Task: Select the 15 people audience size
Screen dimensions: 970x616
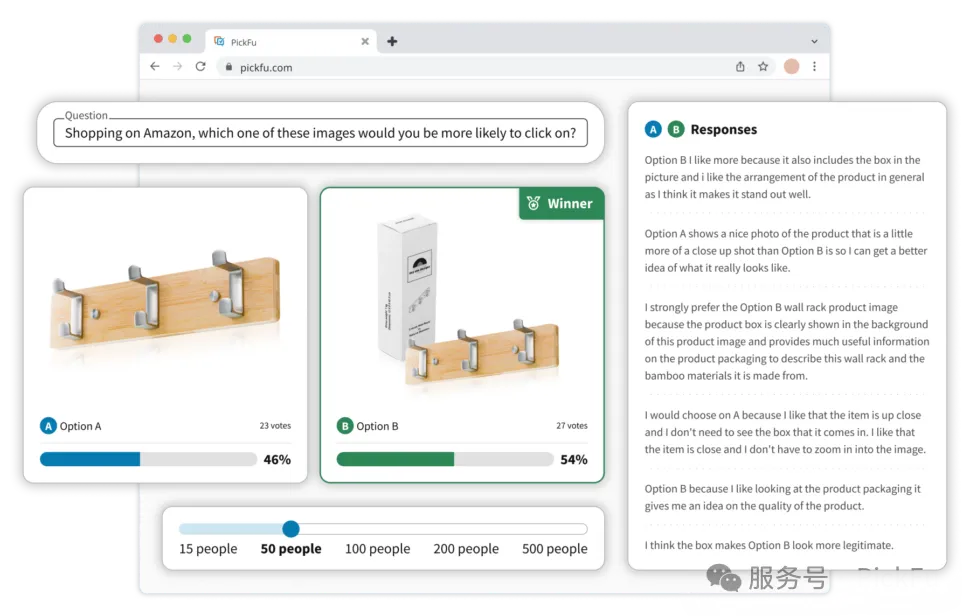Action: (x=208, y=549)
